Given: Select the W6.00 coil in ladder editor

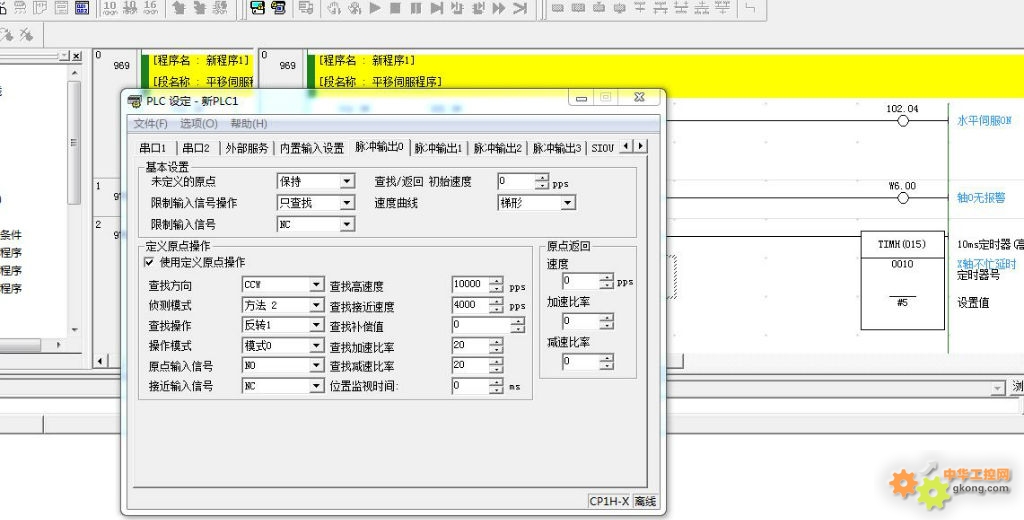Looking at the screenshot, I should [903, 198].
